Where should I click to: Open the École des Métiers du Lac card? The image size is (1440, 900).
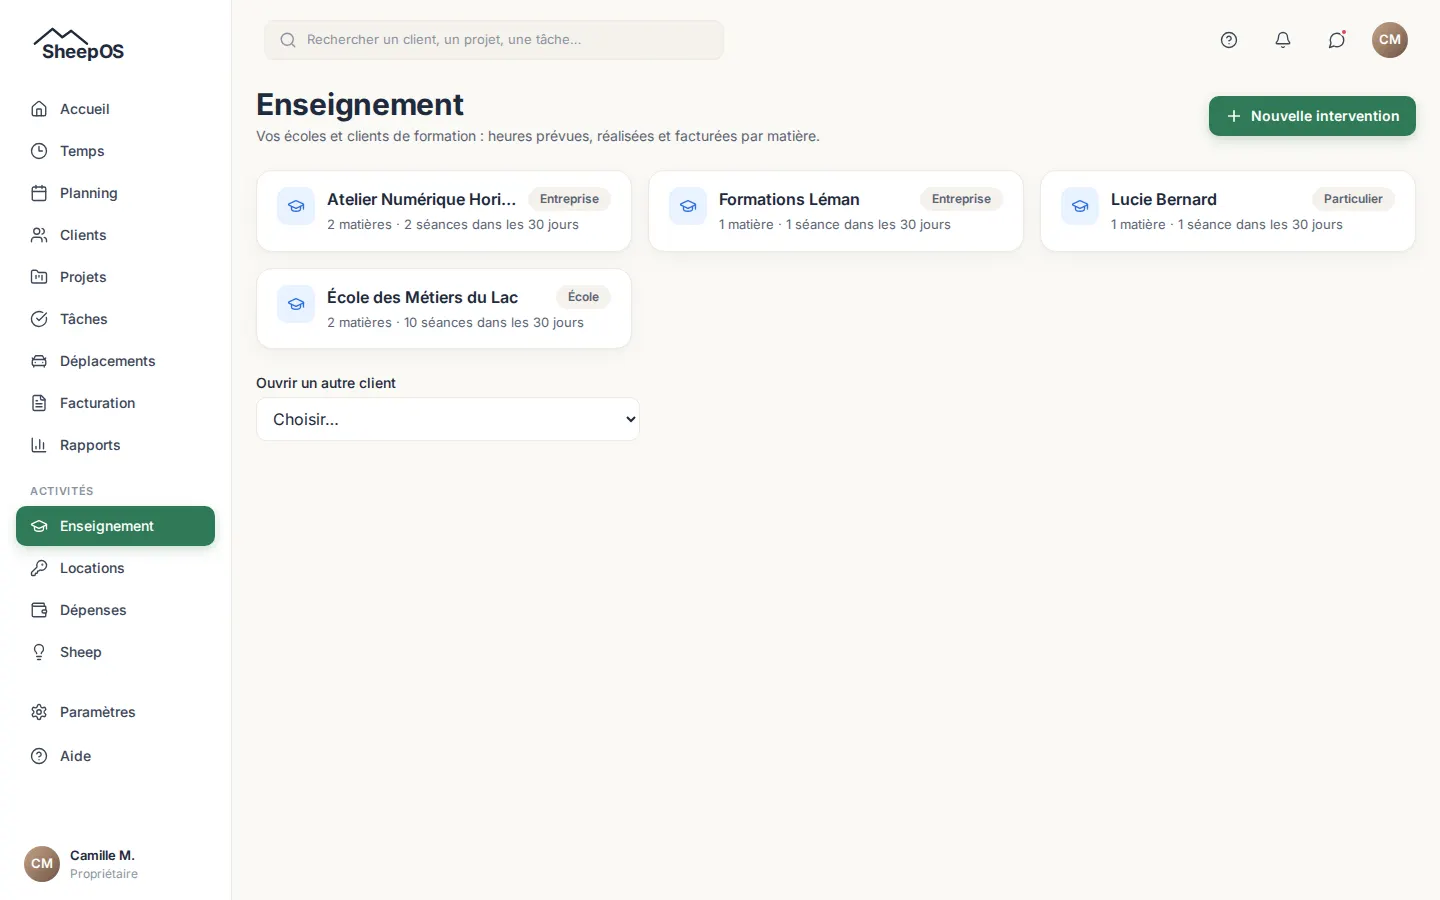[x=444, y=309]
